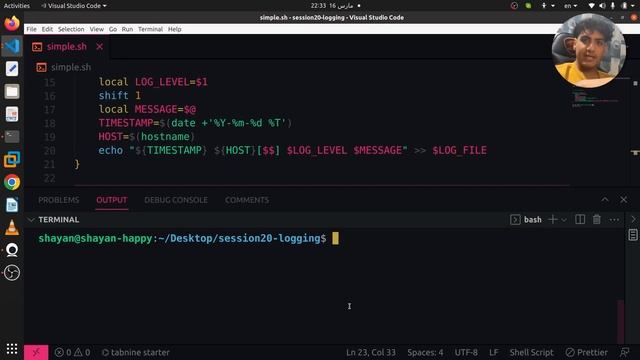640x360 pixels.
Task: Change Shell Script language mode
Action: [531, 352]
